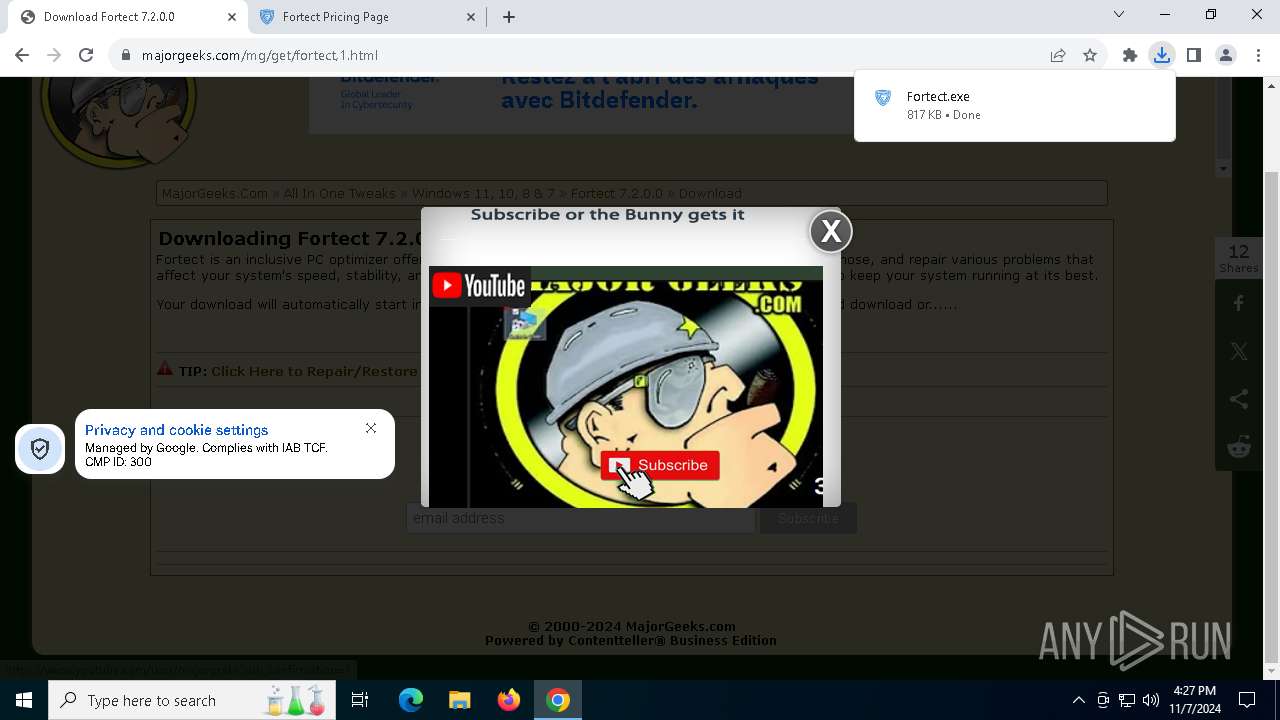The height and width of the screenshot is (720, 1280).
Task: Click the red Subscribe button in video
Action: [x=660, y=465]
